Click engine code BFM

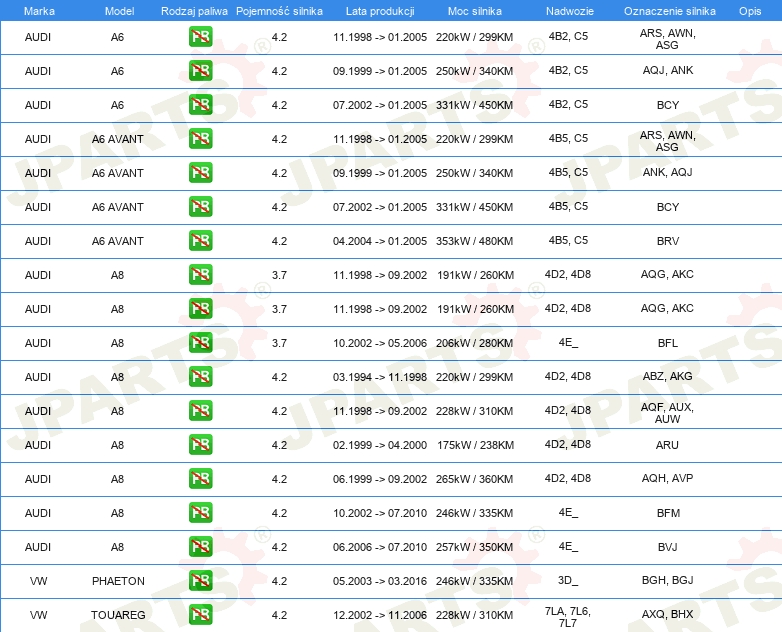(668, 513)
